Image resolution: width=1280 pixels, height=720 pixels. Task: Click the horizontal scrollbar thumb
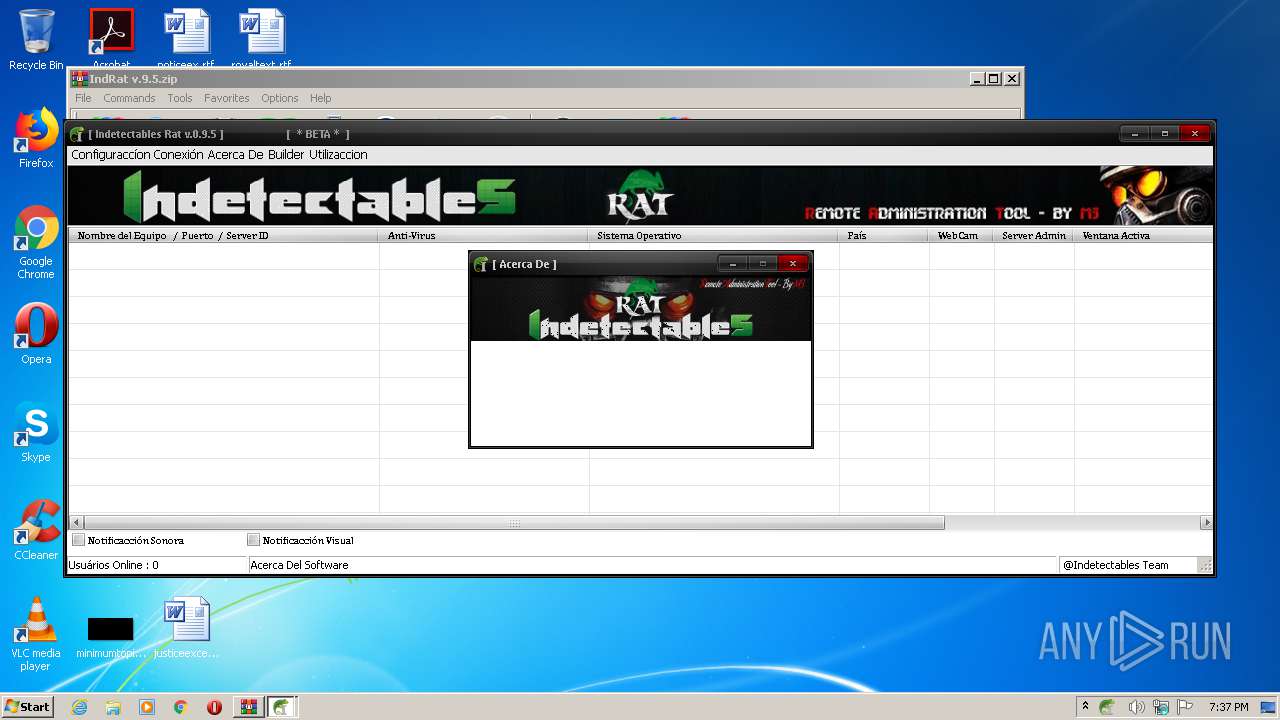[x=514, y=523]
